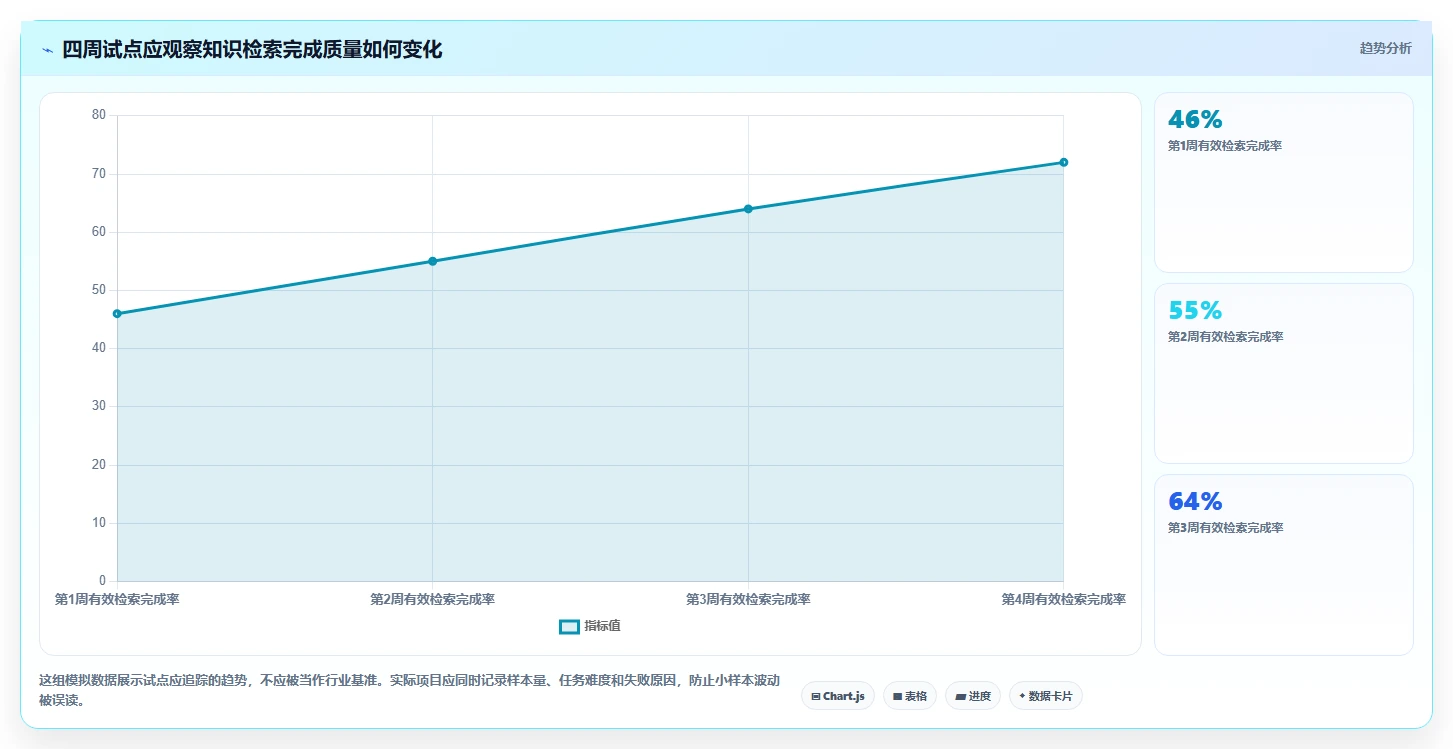Screen dimensions: 1453x749
Task: Click the 第4周有效检索完成率 axis label
Action: (x=1064, y=600)
